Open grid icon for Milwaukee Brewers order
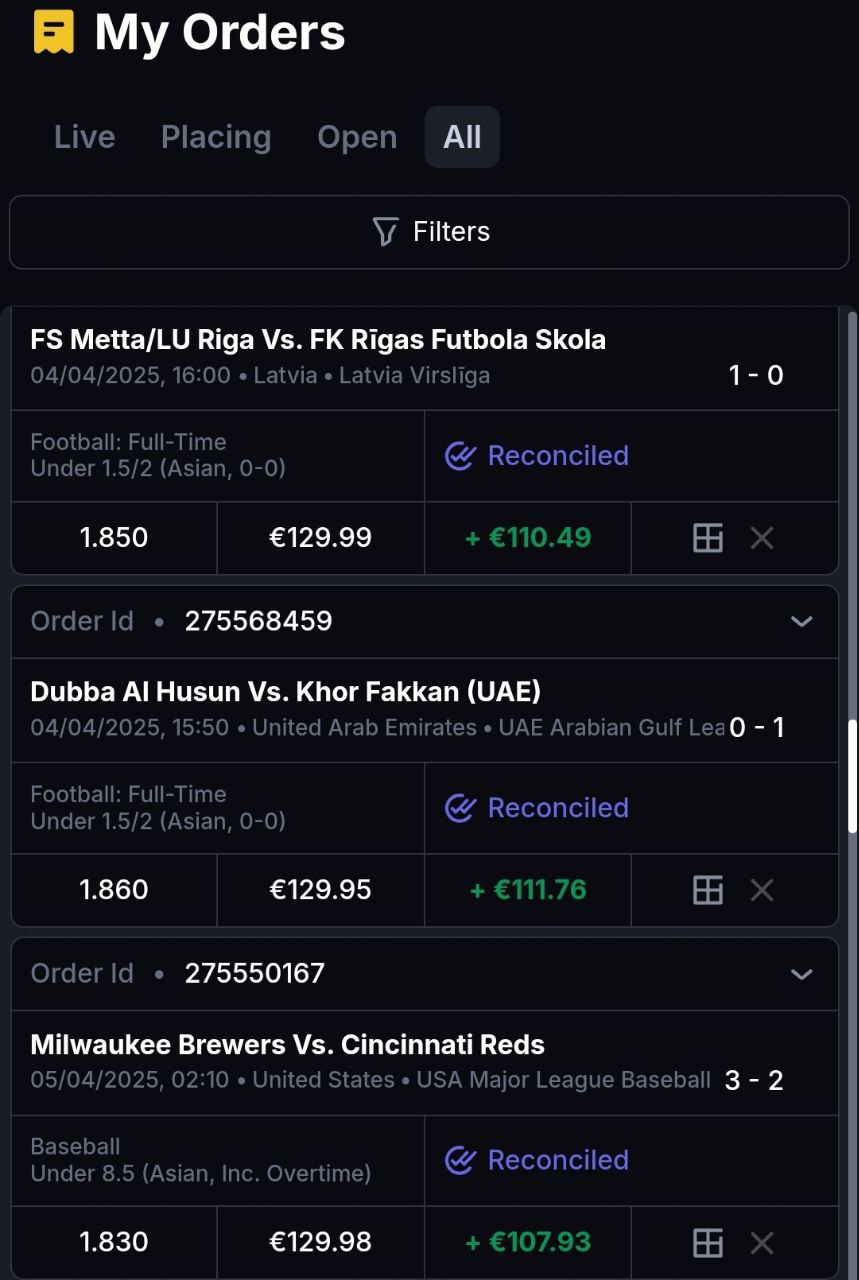The width and height of the screenshot is (859, 1280). [708, 1242]
